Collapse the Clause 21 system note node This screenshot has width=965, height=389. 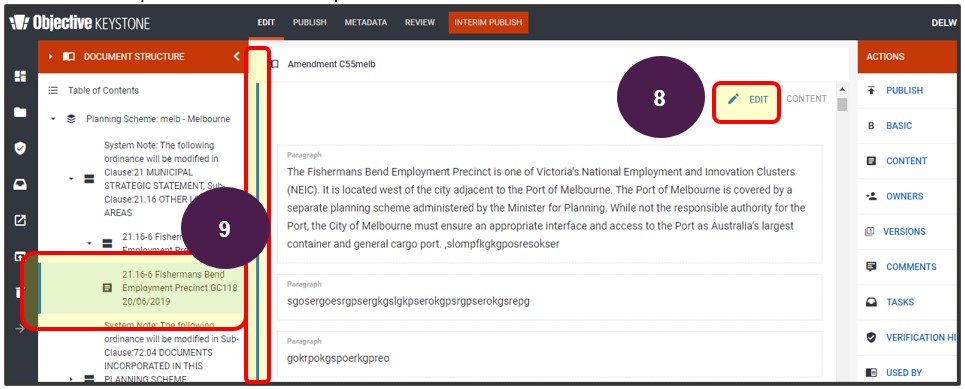71,178
